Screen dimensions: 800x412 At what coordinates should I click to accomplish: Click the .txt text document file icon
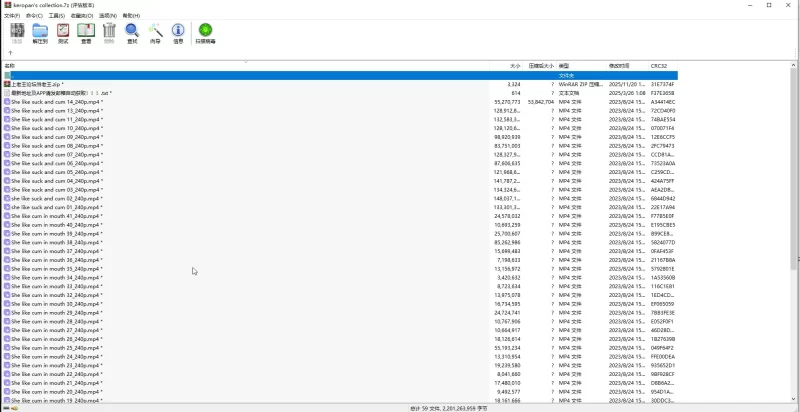coord(7,93)
